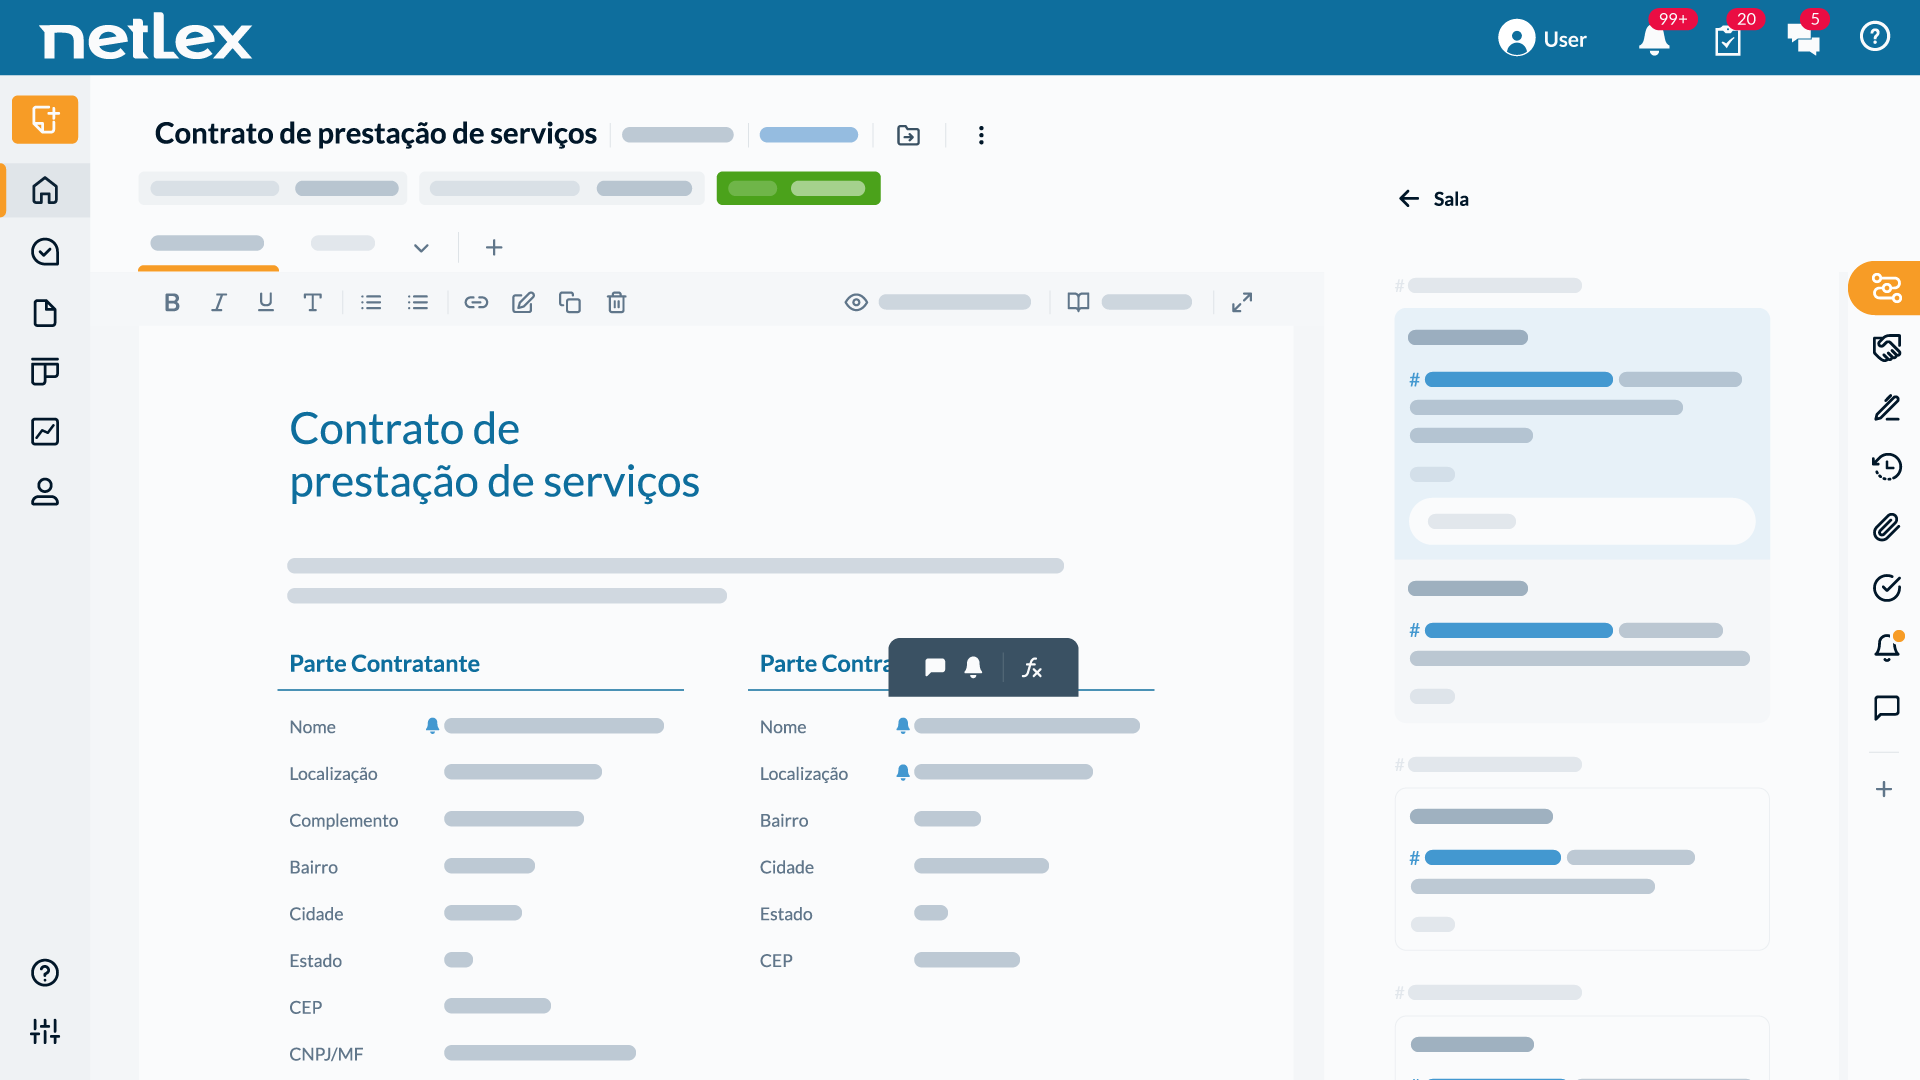Open the alerts bell in right rail
The height and width of the screenshot is (1080, 1920).
pos(1886,648)
